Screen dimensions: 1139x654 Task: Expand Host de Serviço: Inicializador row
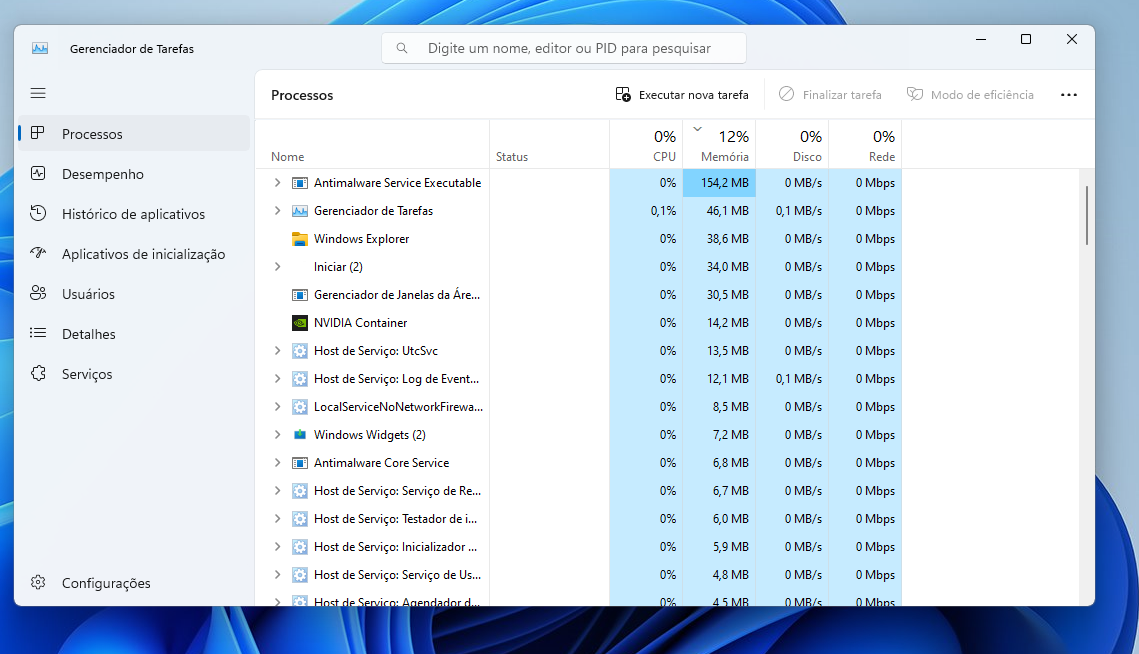[277, 546]
